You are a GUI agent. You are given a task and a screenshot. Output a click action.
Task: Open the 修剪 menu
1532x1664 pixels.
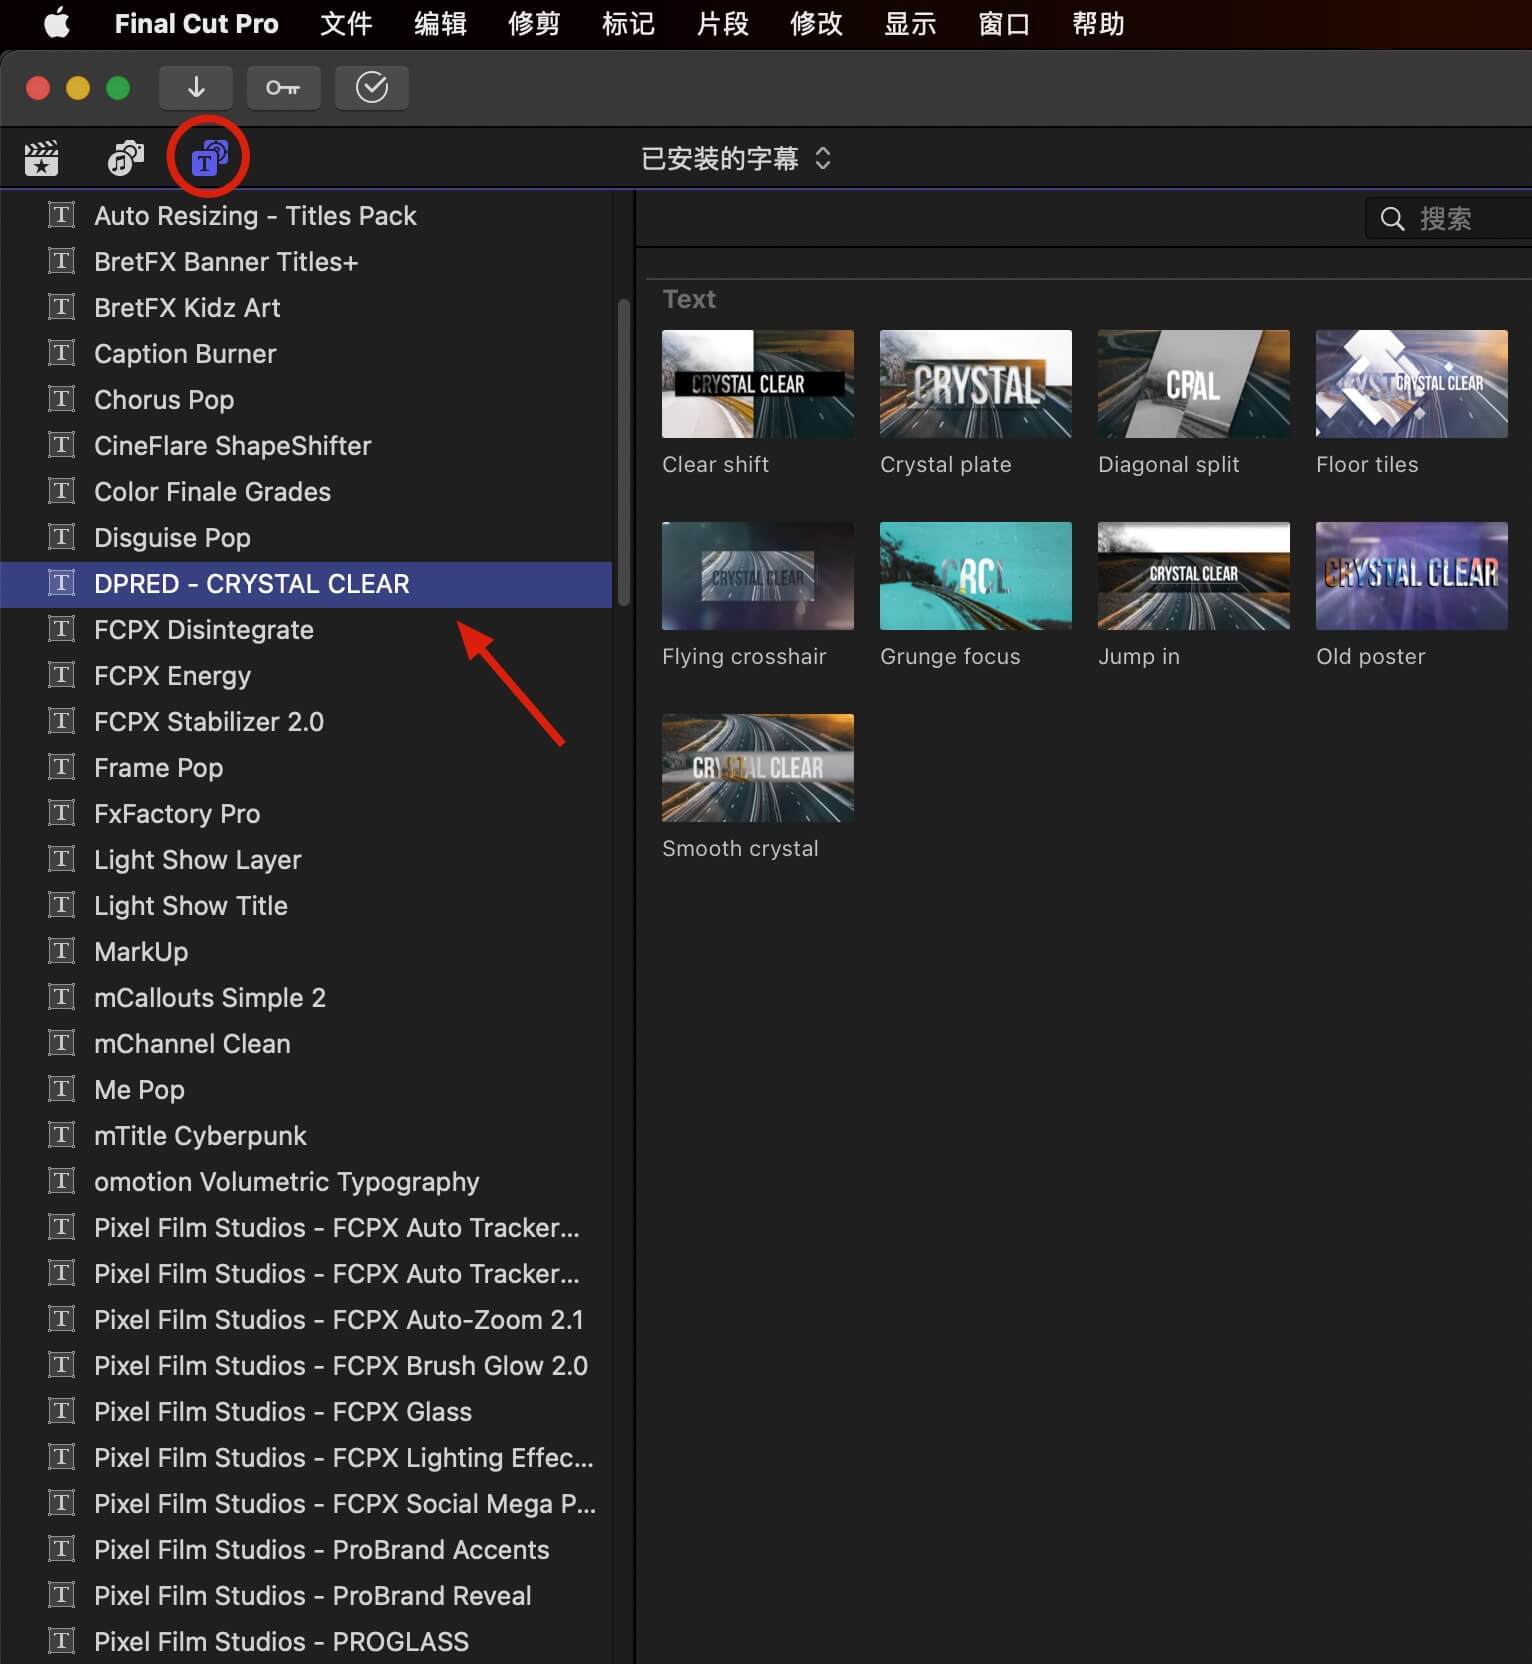534,23
